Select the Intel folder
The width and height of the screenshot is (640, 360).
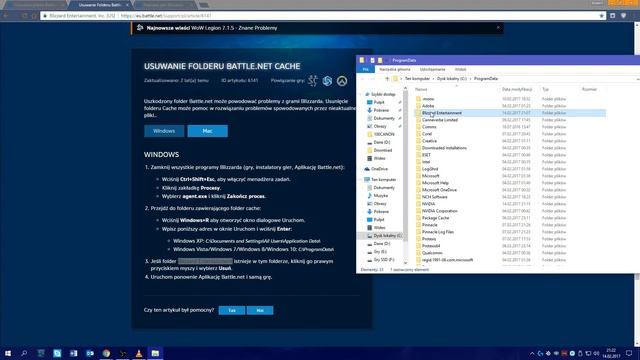point(426,162)
